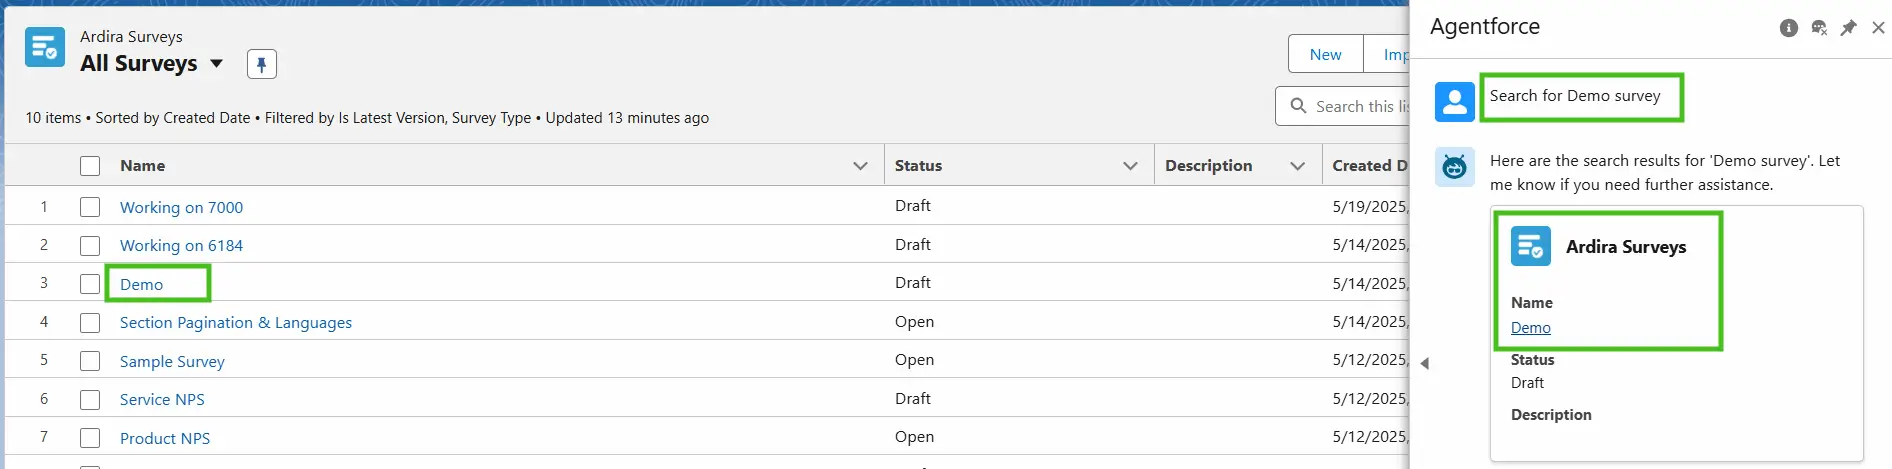Pin the All Surveys list view

pyautogui.click(x=261, y=64)
